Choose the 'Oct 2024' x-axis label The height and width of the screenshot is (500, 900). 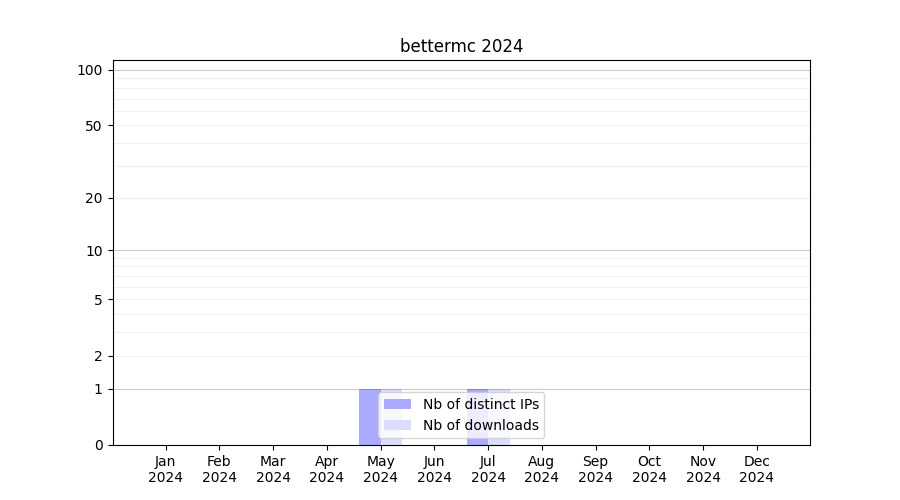click(649, 469)
